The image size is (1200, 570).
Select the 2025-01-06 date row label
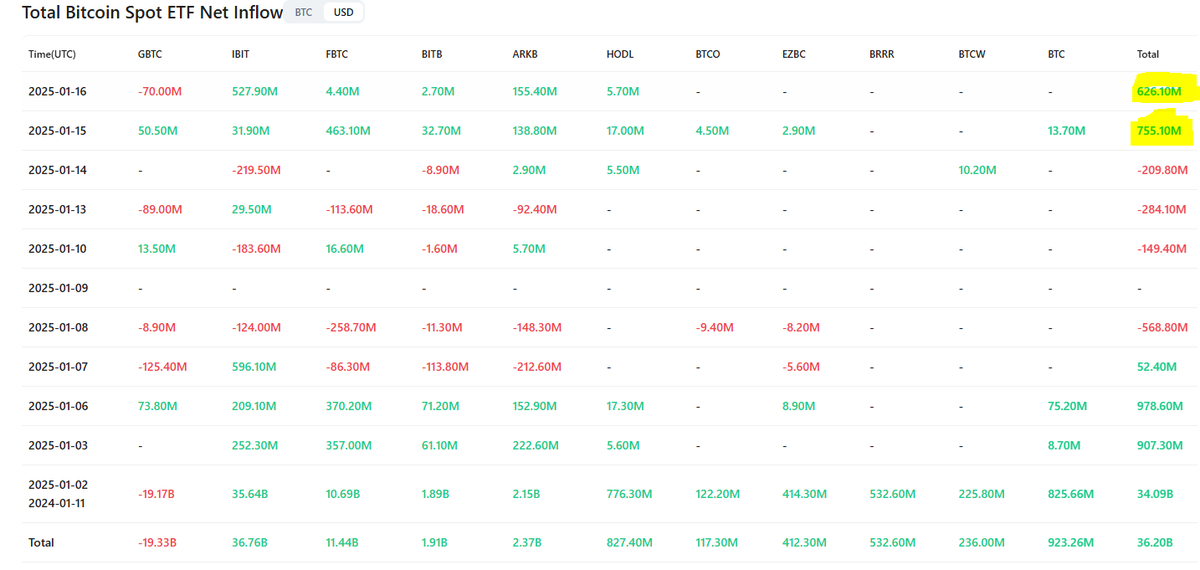(58, 406)
